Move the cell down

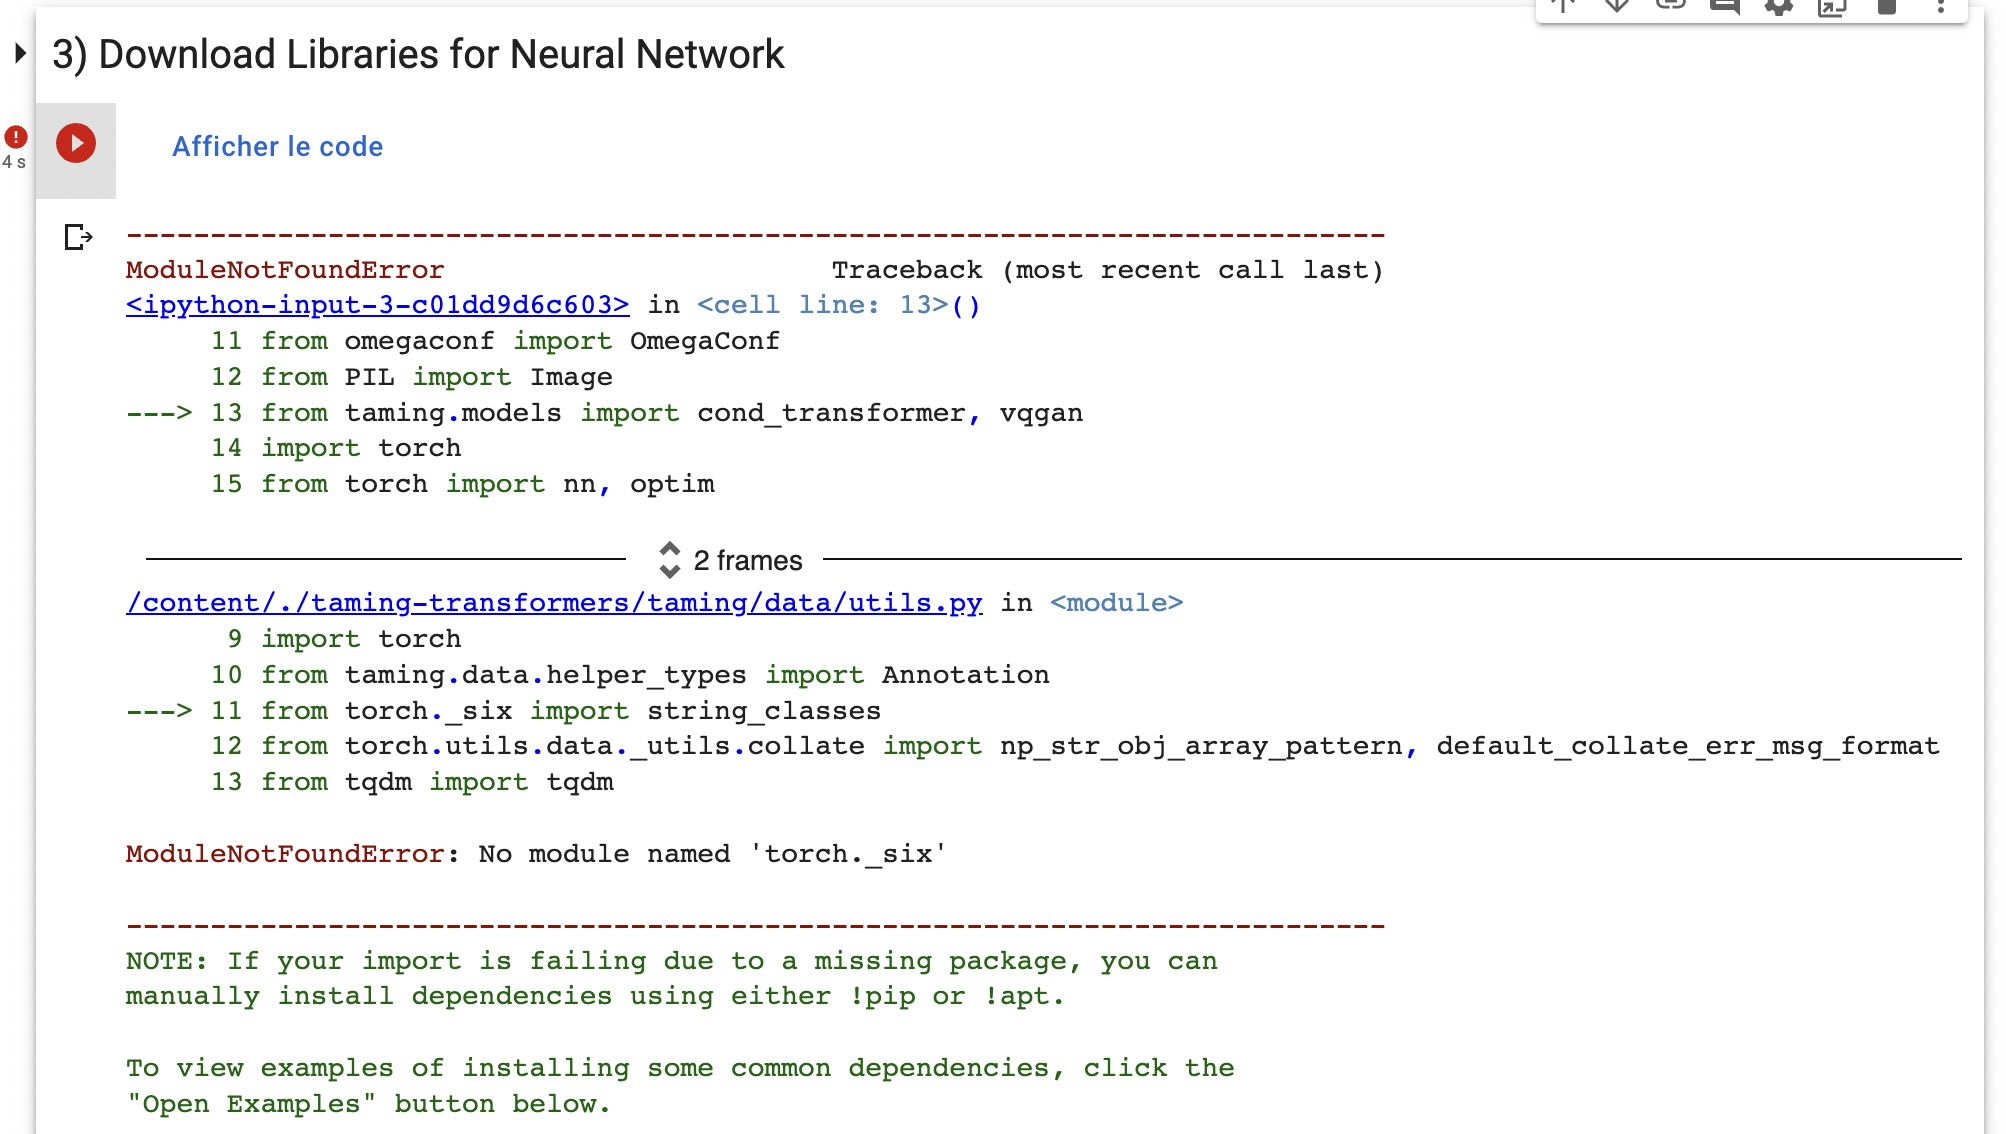[1615, 8]
